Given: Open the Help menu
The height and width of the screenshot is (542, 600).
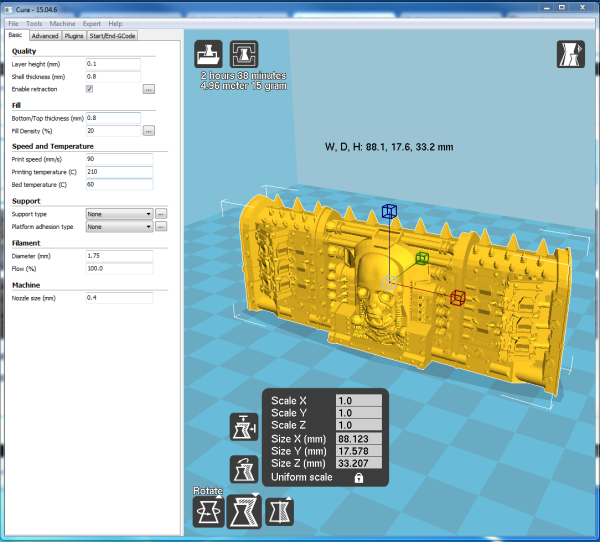Looking at the screenshot, I should pyautogui.click(x=115, y=24).
